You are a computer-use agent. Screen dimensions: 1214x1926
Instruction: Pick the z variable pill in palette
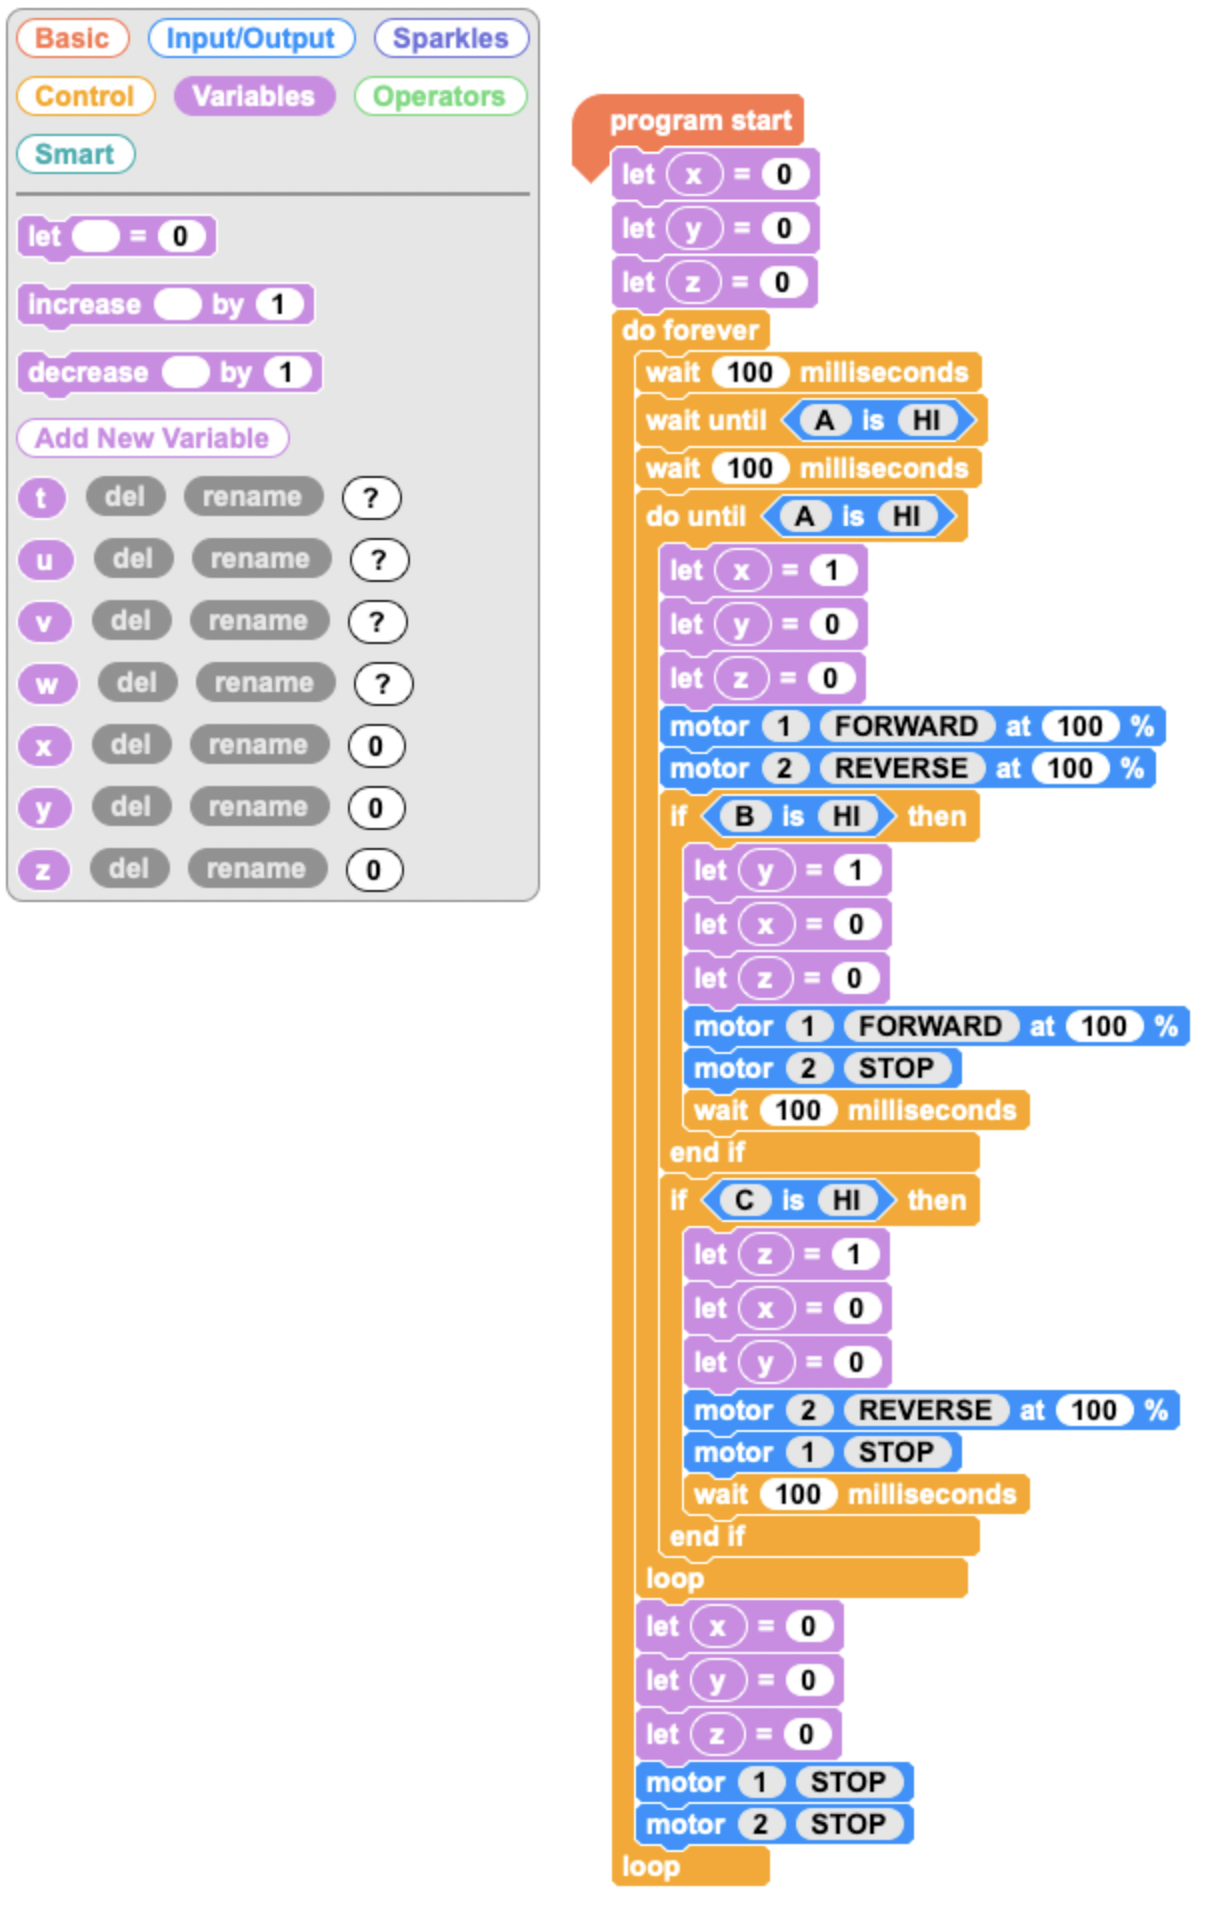[43, 869]
